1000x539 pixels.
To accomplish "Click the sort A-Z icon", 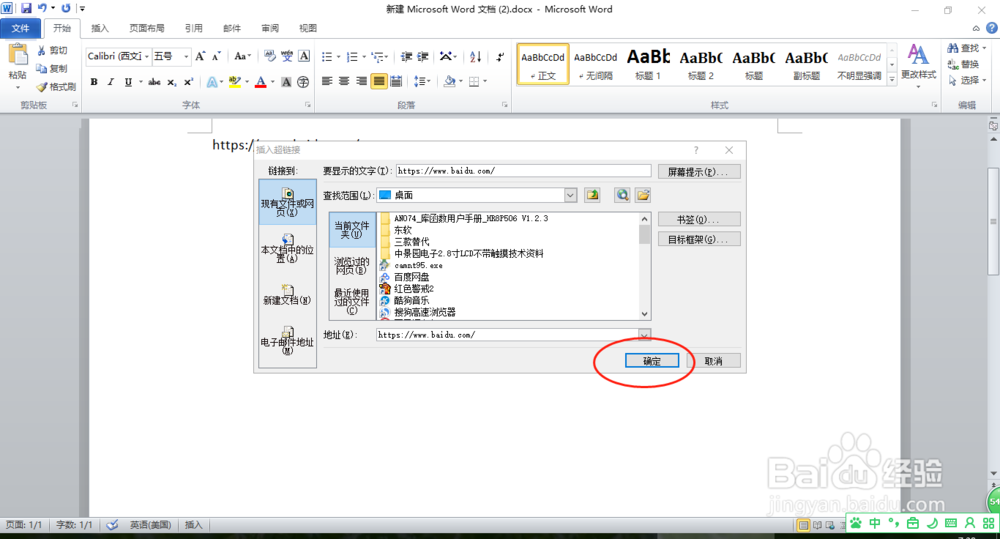I will pyautogui.click(x=475, y=57).
